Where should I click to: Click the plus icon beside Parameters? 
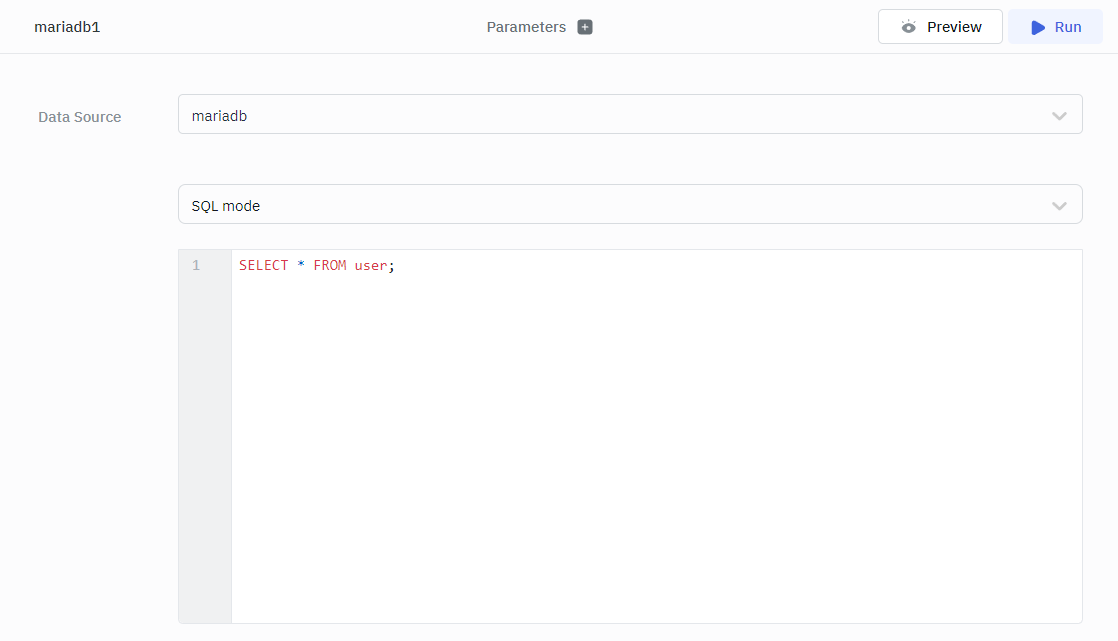[x=585, y=27]
